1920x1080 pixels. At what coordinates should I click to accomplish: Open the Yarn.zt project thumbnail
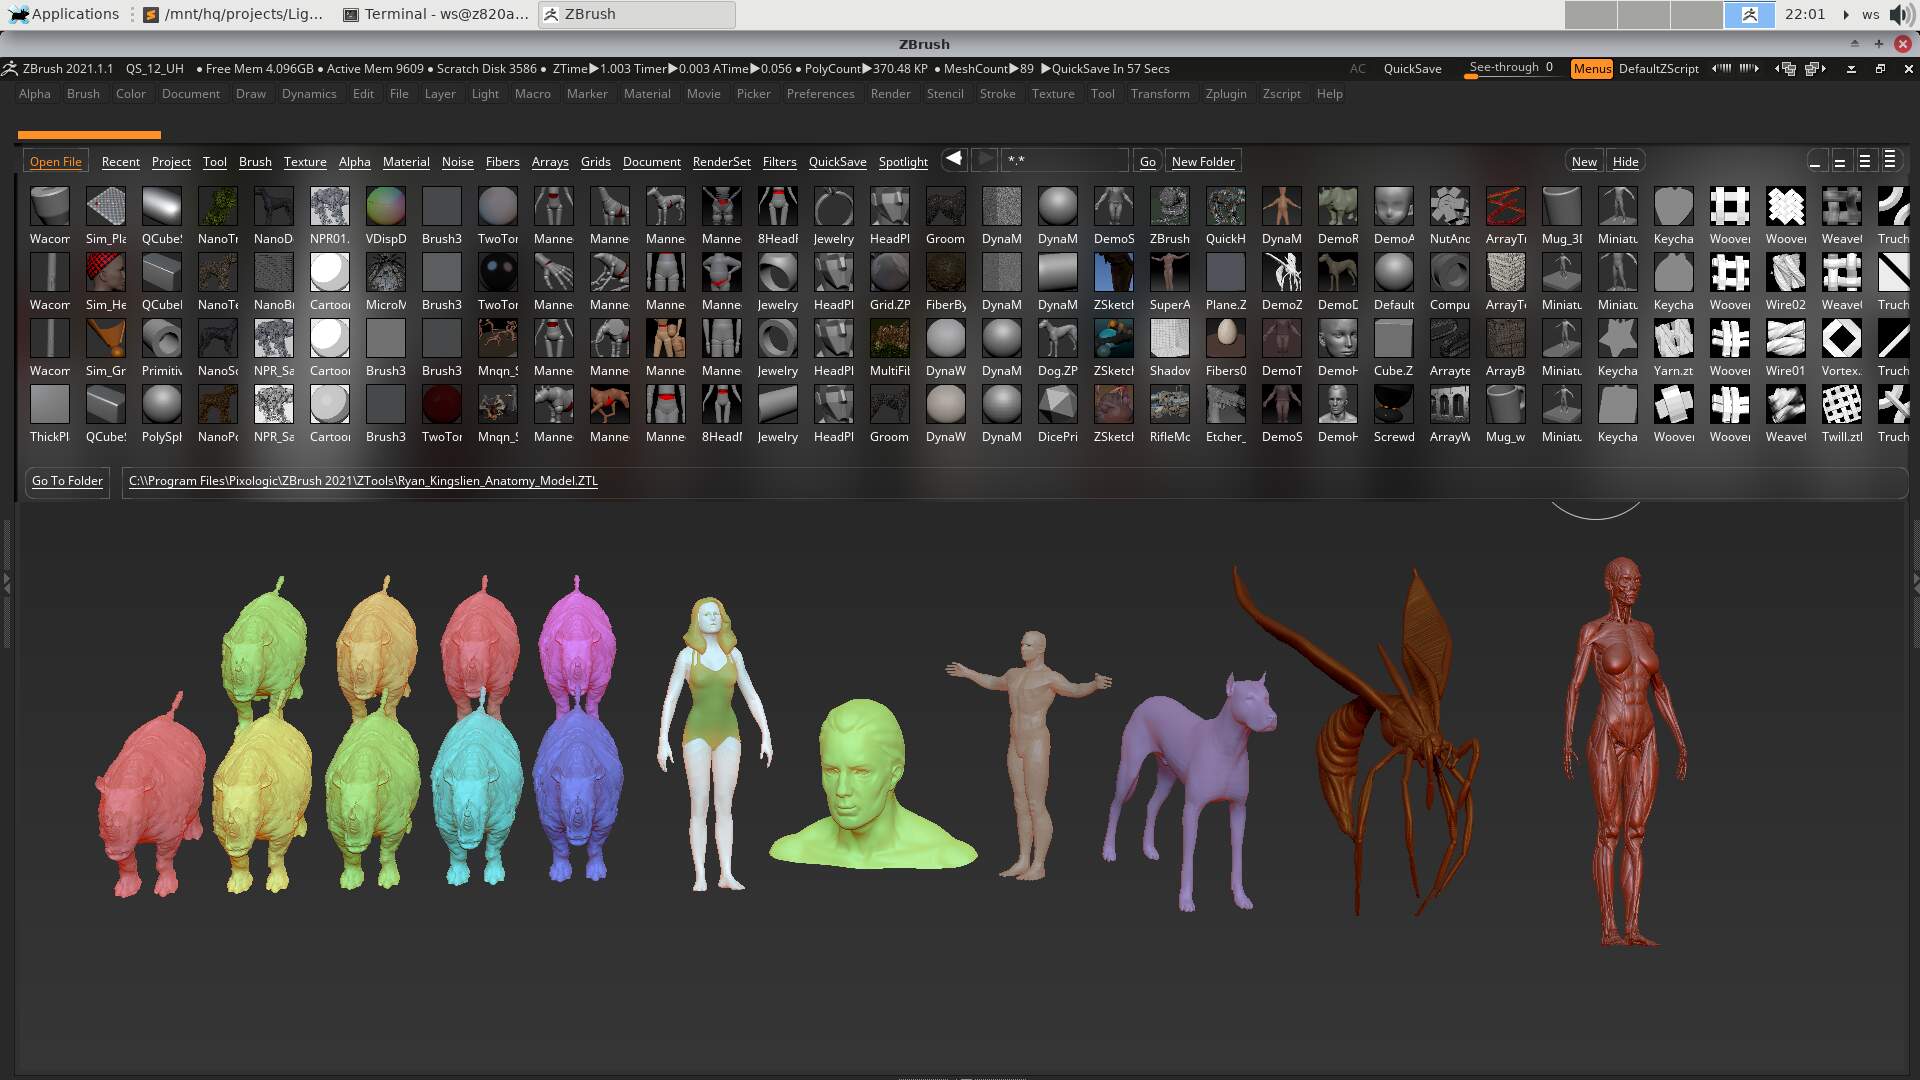(x=1673, y=338)
